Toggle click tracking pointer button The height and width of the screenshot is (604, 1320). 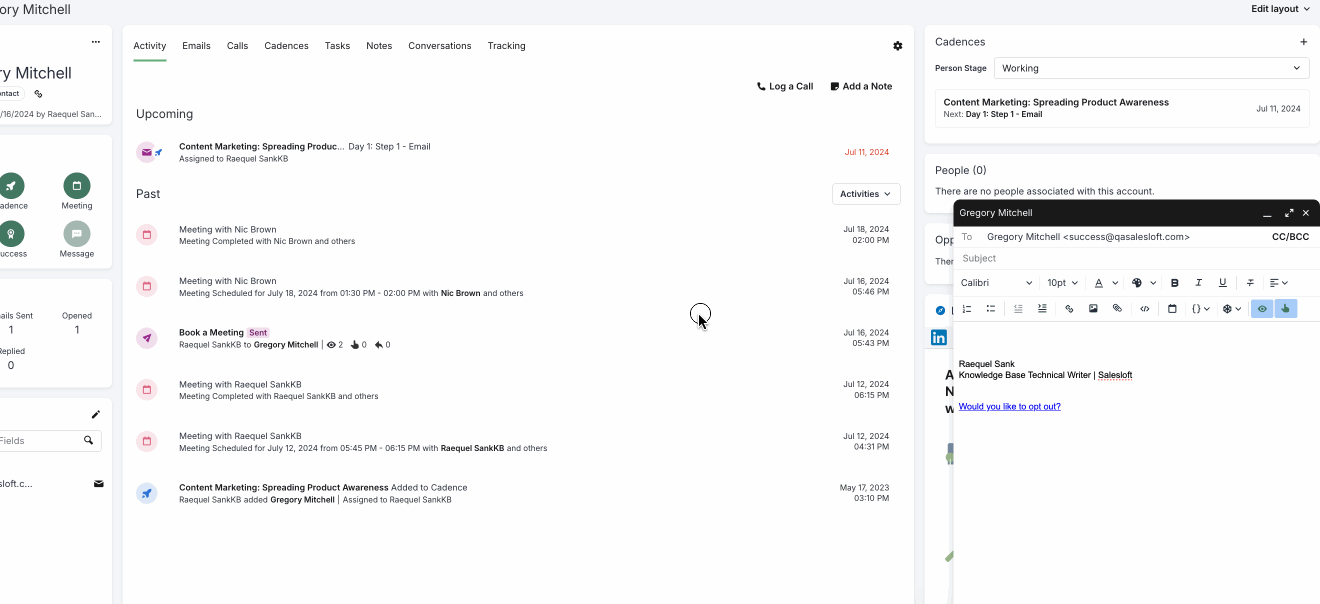(1285, 309)
